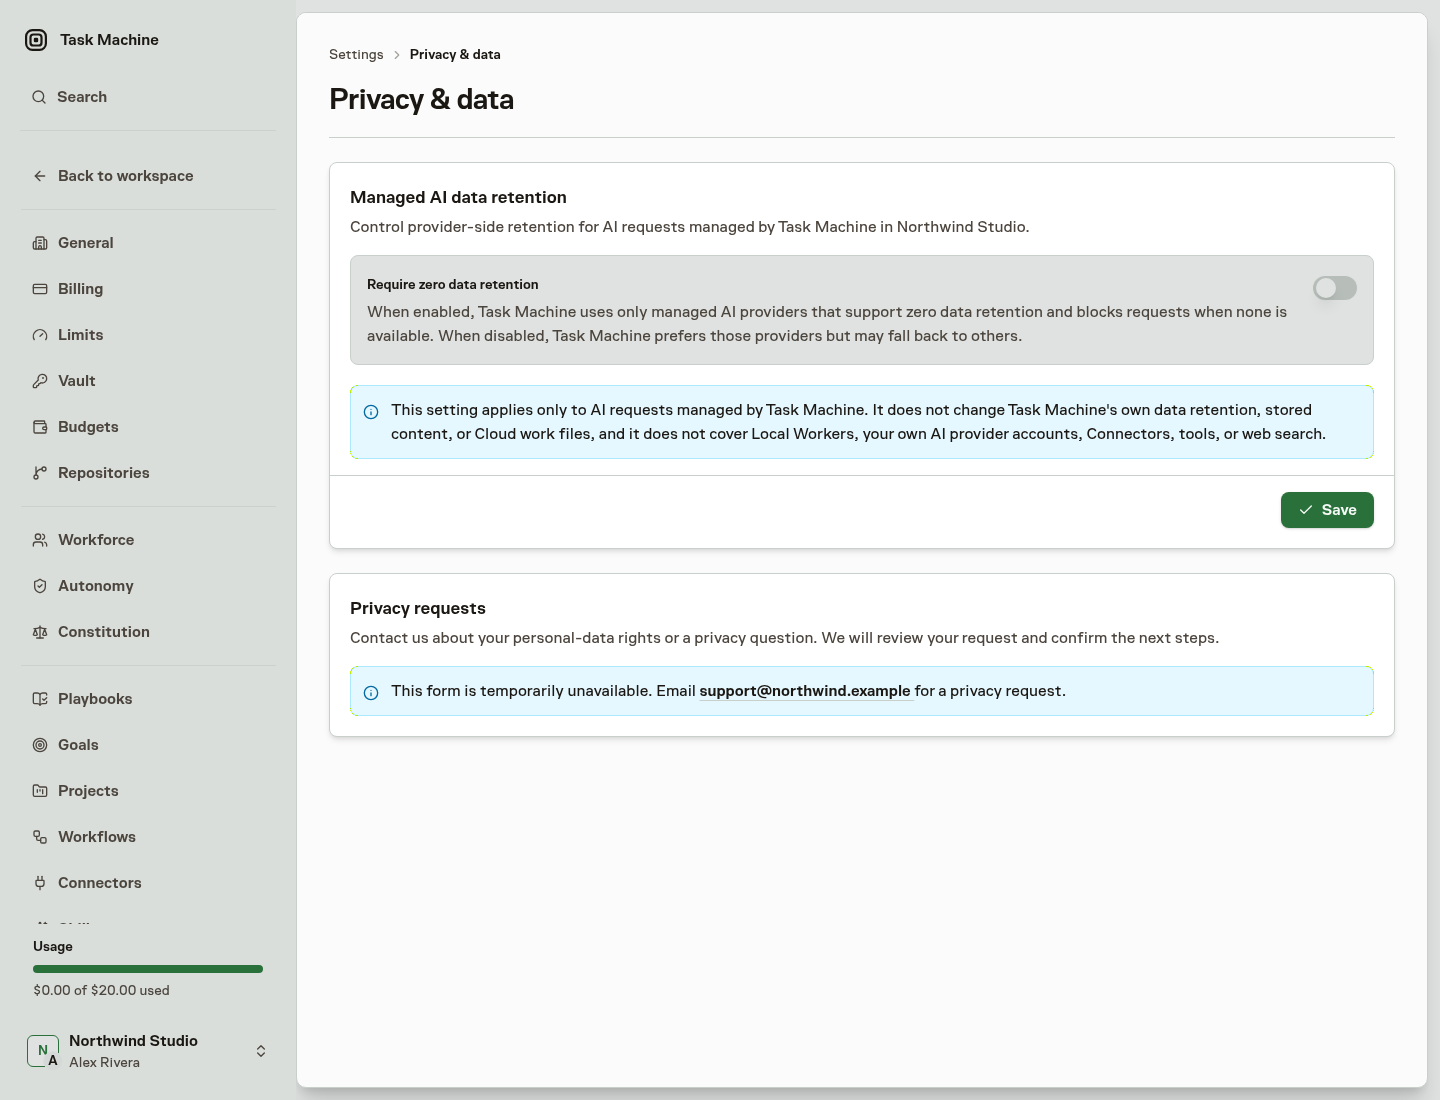This screenshot has height=1100, width=1440.
Task: Click the Workflows nodes icon
Action: click(x=40, y=837)
